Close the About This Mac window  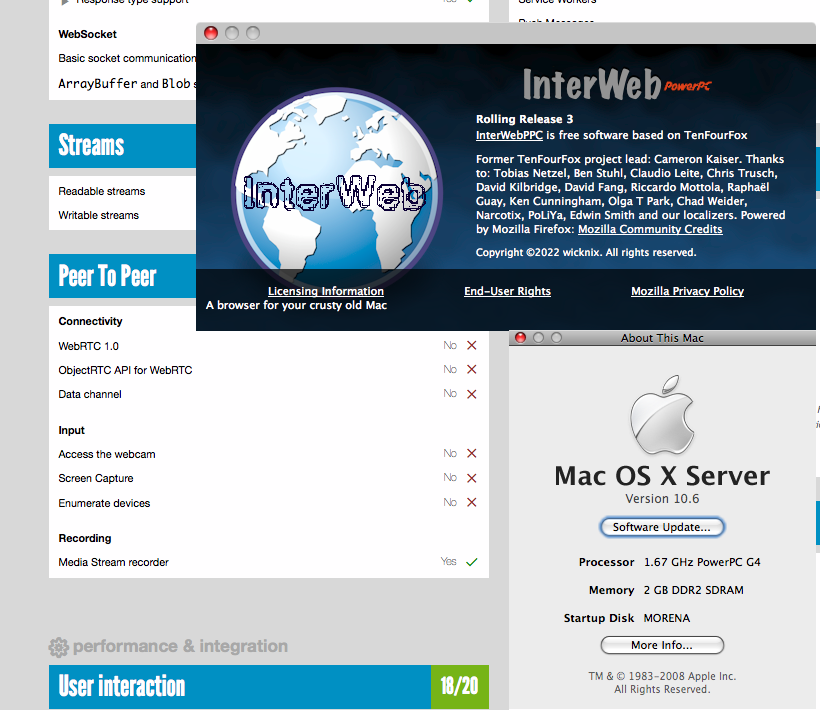[520, 338]
